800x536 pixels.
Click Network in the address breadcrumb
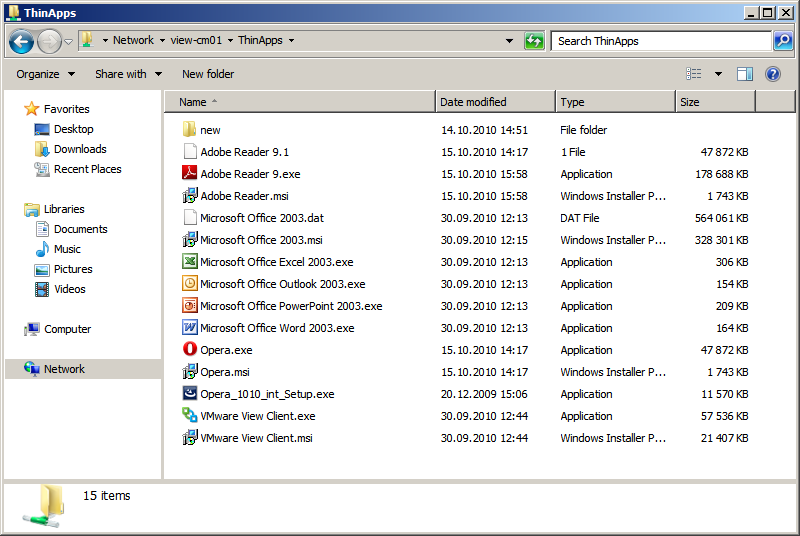pyautogui.click(x=133, y=40)
